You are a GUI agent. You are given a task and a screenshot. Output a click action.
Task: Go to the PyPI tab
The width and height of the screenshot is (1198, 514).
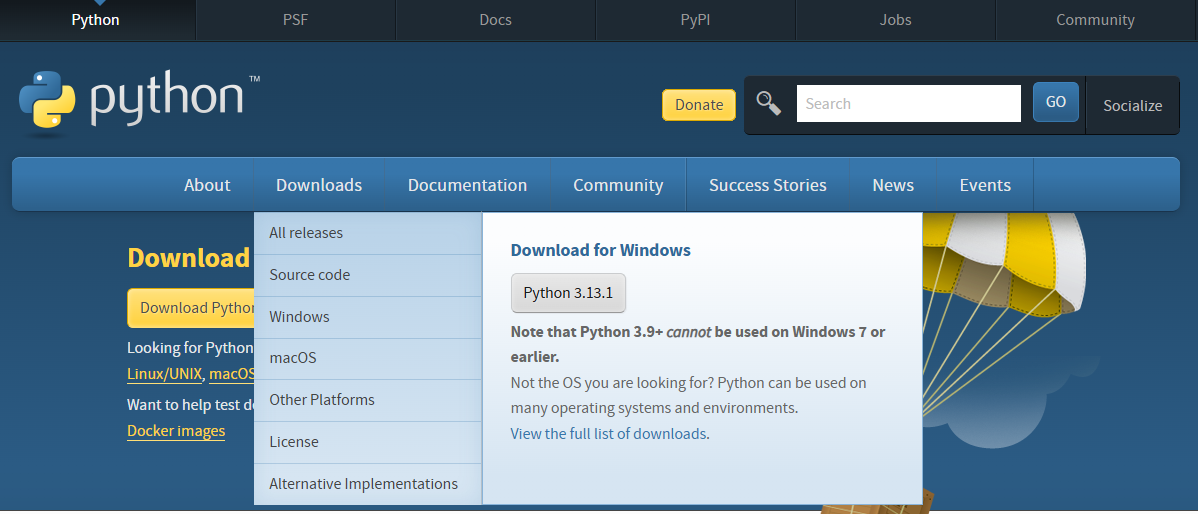[695, 20]
